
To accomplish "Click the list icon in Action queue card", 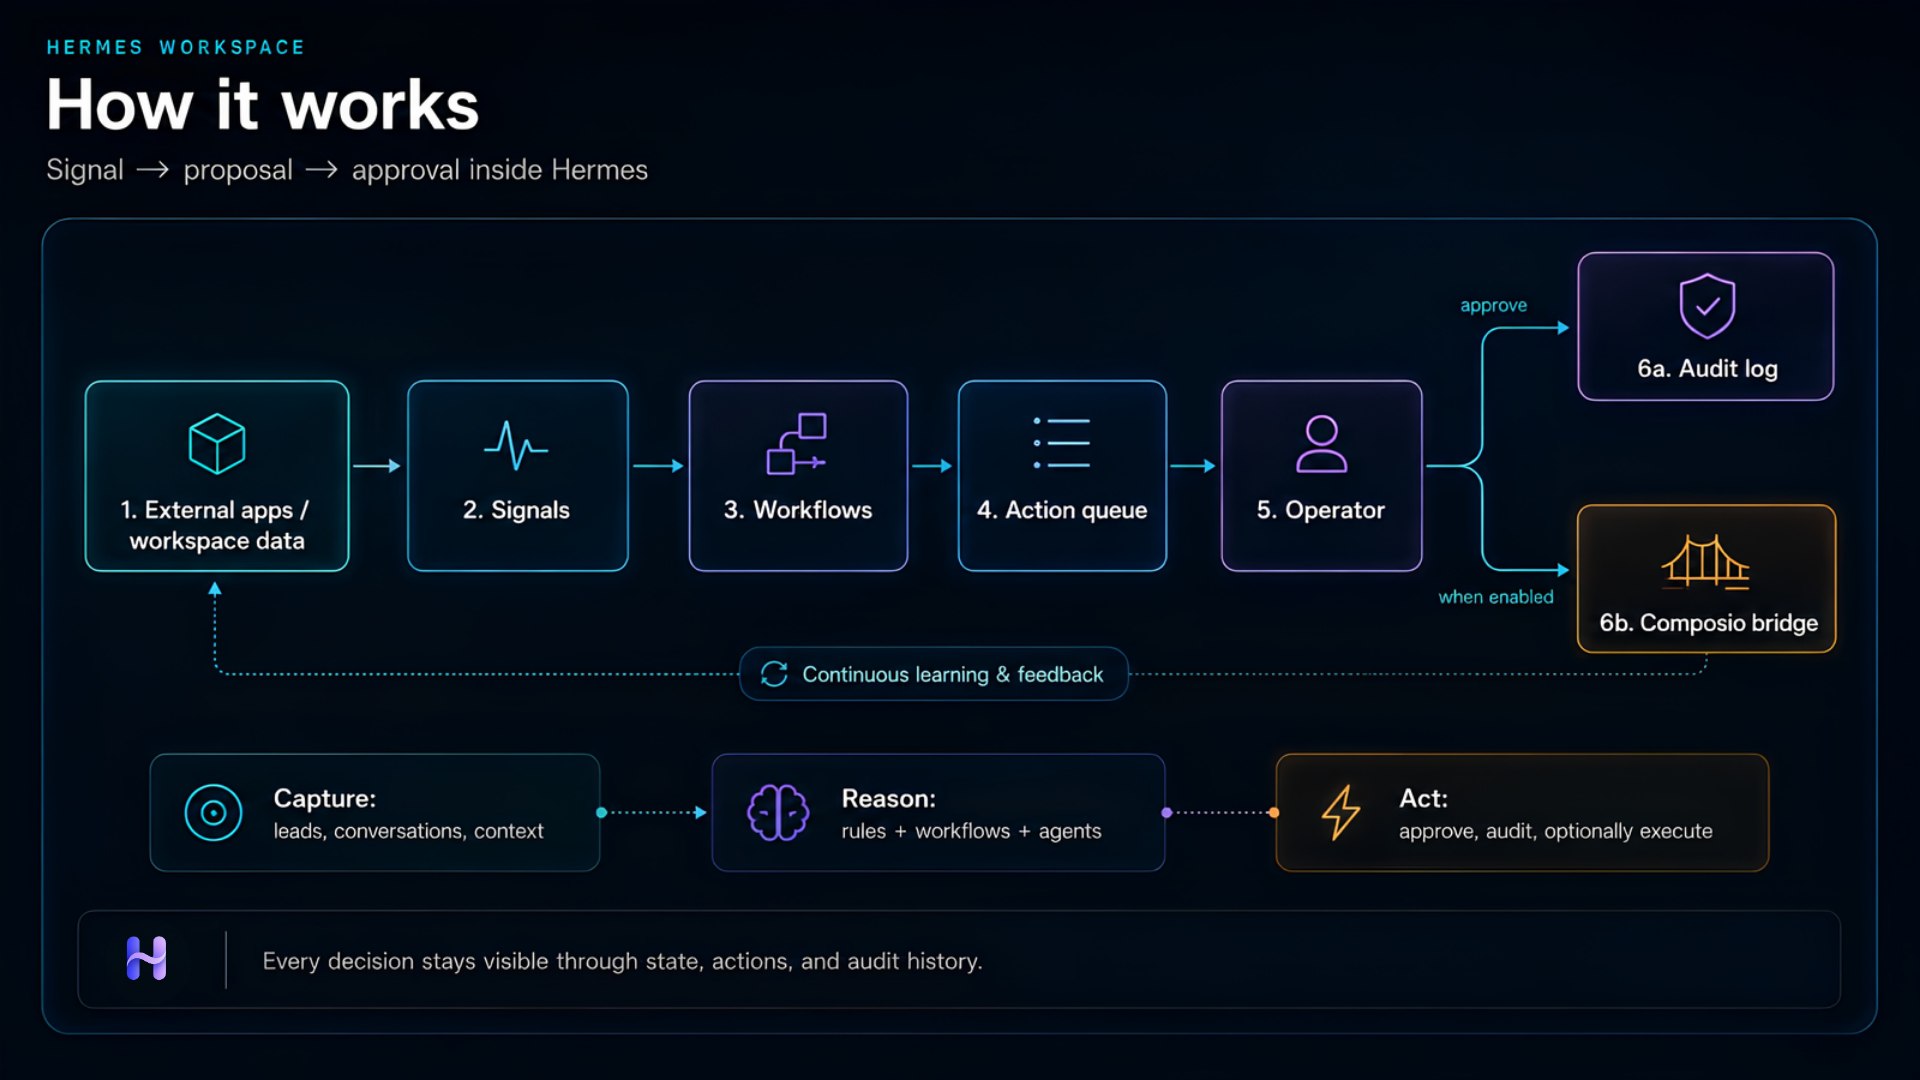I will coord(1061,443).
